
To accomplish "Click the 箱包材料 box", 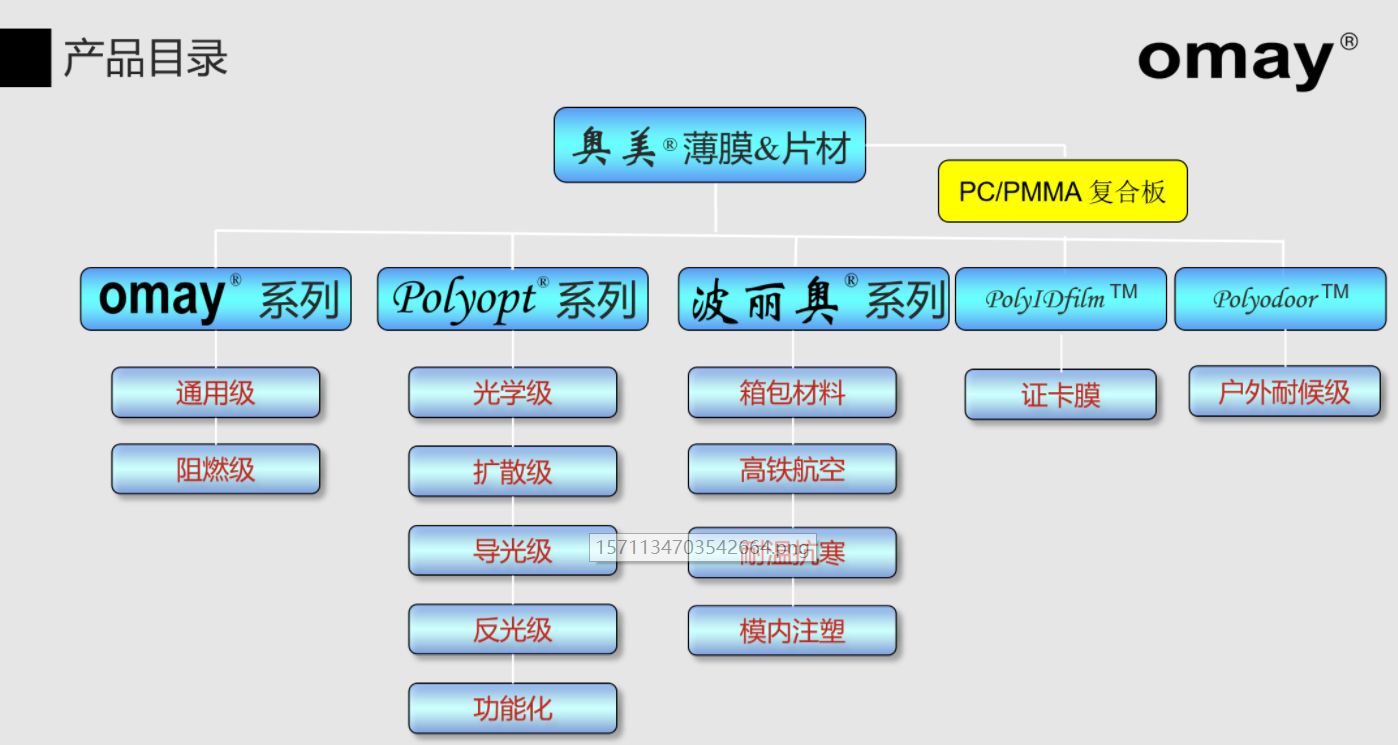I will [x=792, y=393].
